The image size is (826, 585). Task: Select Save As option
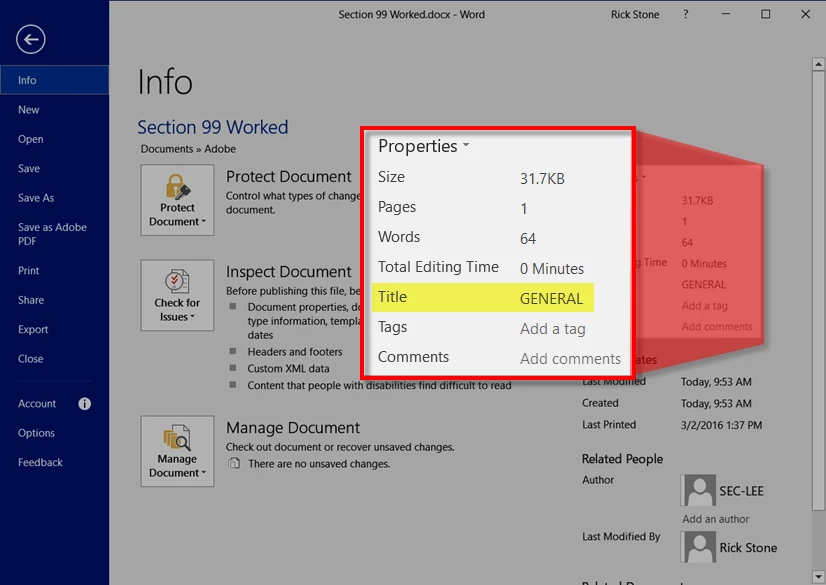(x=54, y=198)
